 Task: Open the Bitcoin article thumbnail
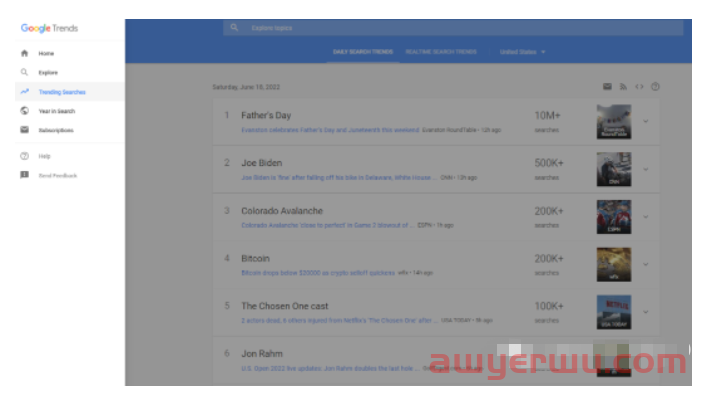(x=614, y=264)
